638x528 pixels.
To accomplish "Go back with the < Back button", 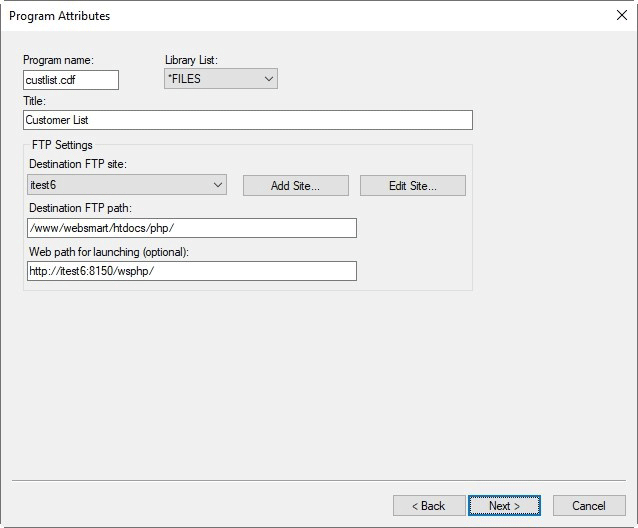I will click(429, 506).
